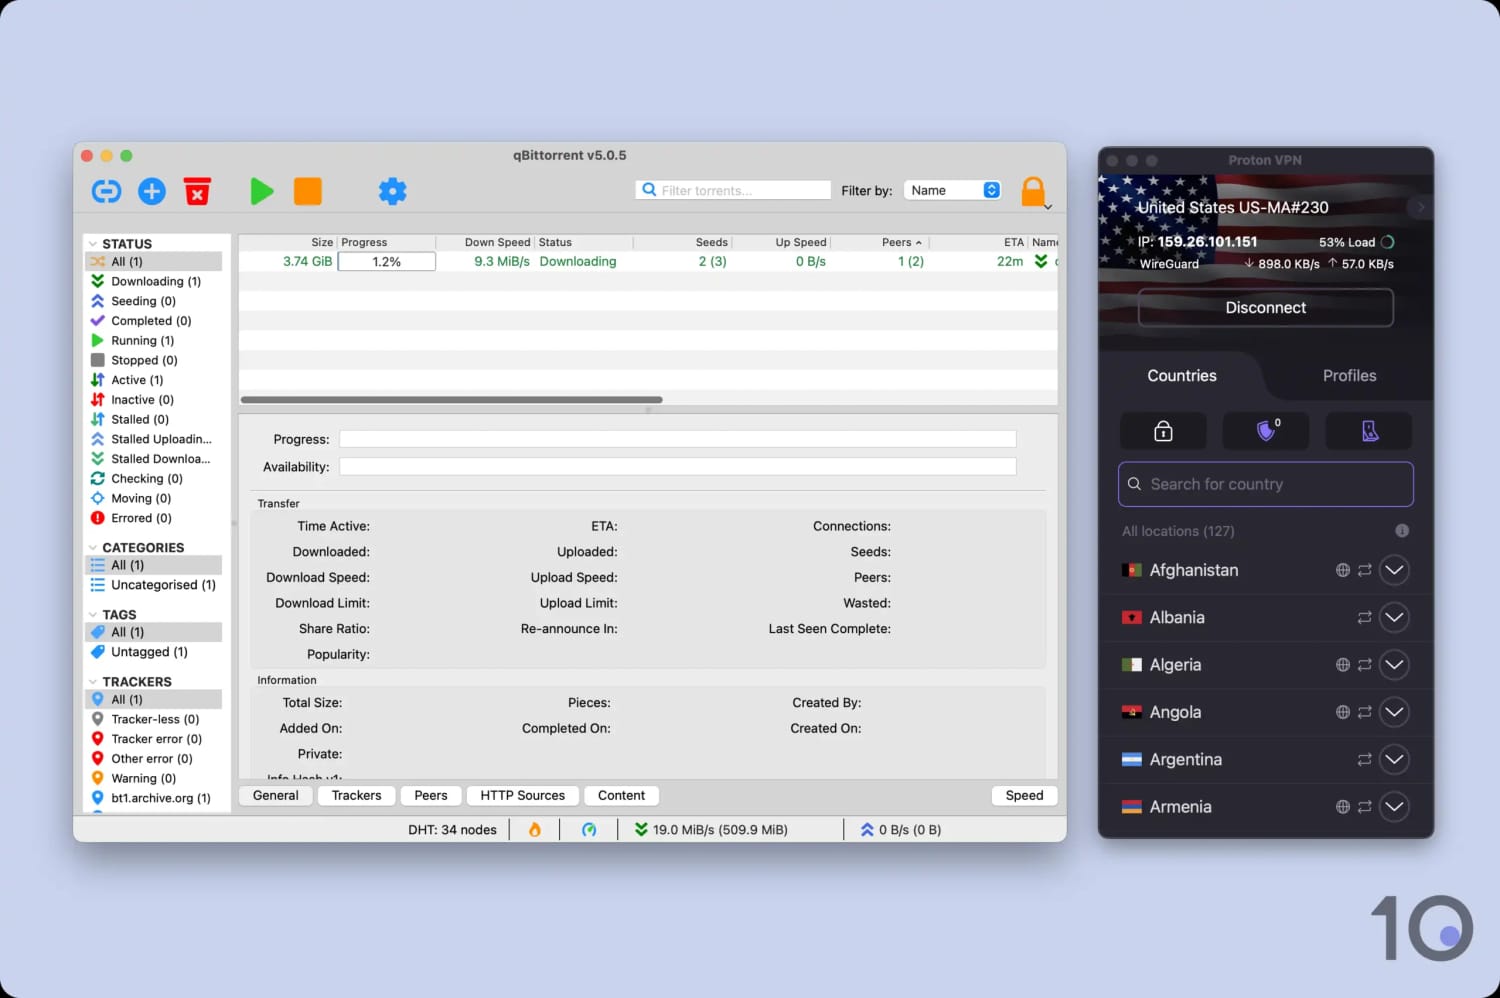
Task: Select the Tor lock icon in Proton VPN
Action: coord(1163,431)
